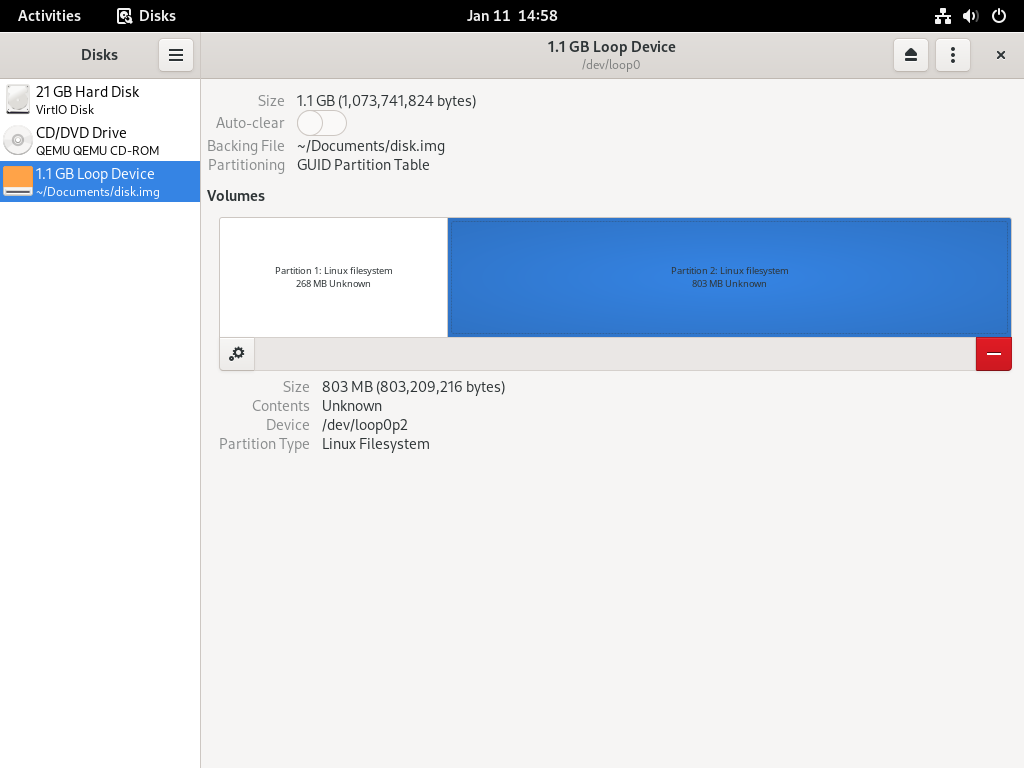This screenshot has width=1024, height=768.
Task: Open the power menu icon
Action: (999, 16)
